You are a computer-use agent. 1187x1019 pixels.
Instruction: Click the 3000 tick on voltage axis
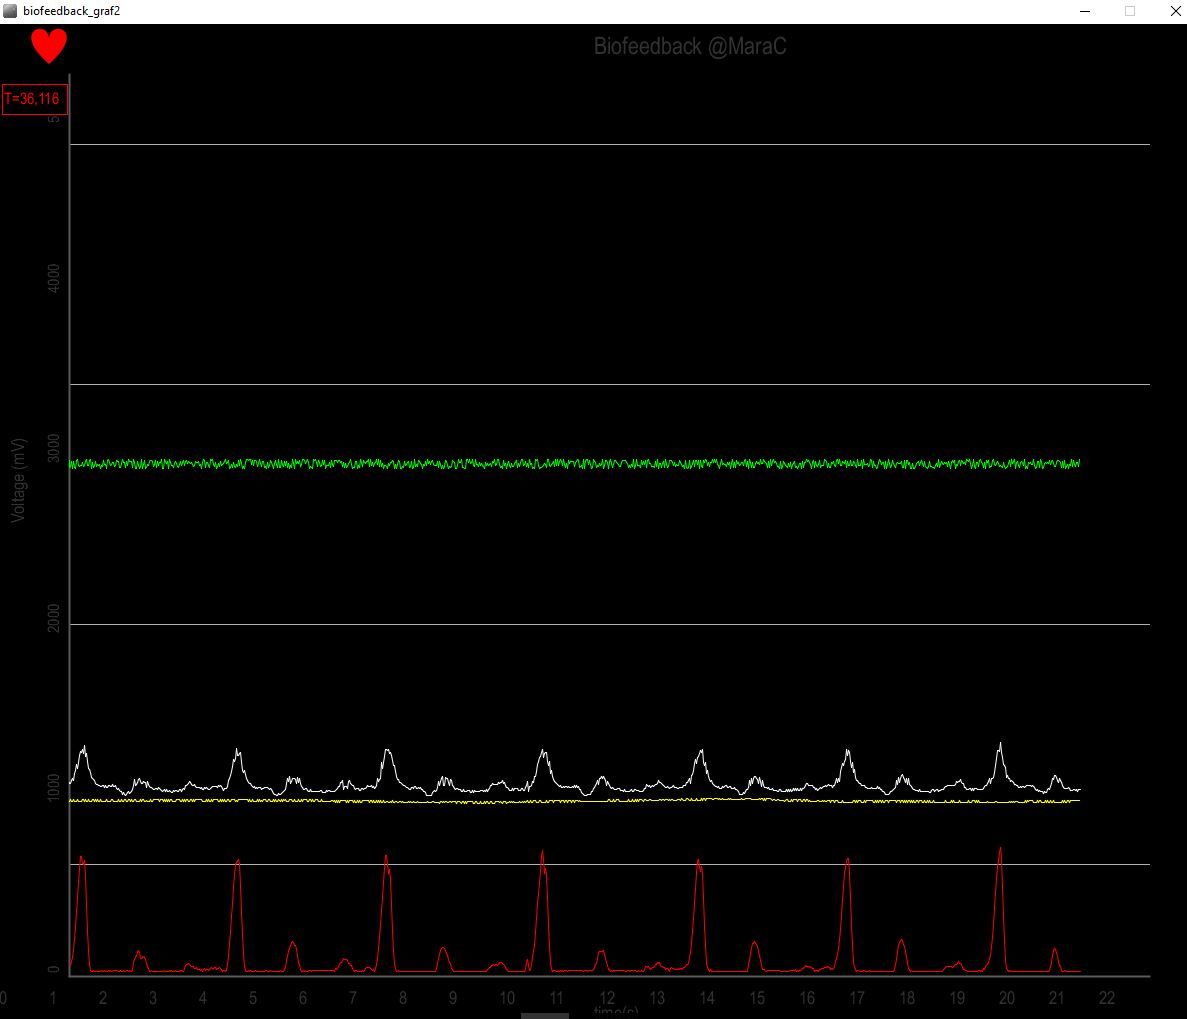coord(54,448)
